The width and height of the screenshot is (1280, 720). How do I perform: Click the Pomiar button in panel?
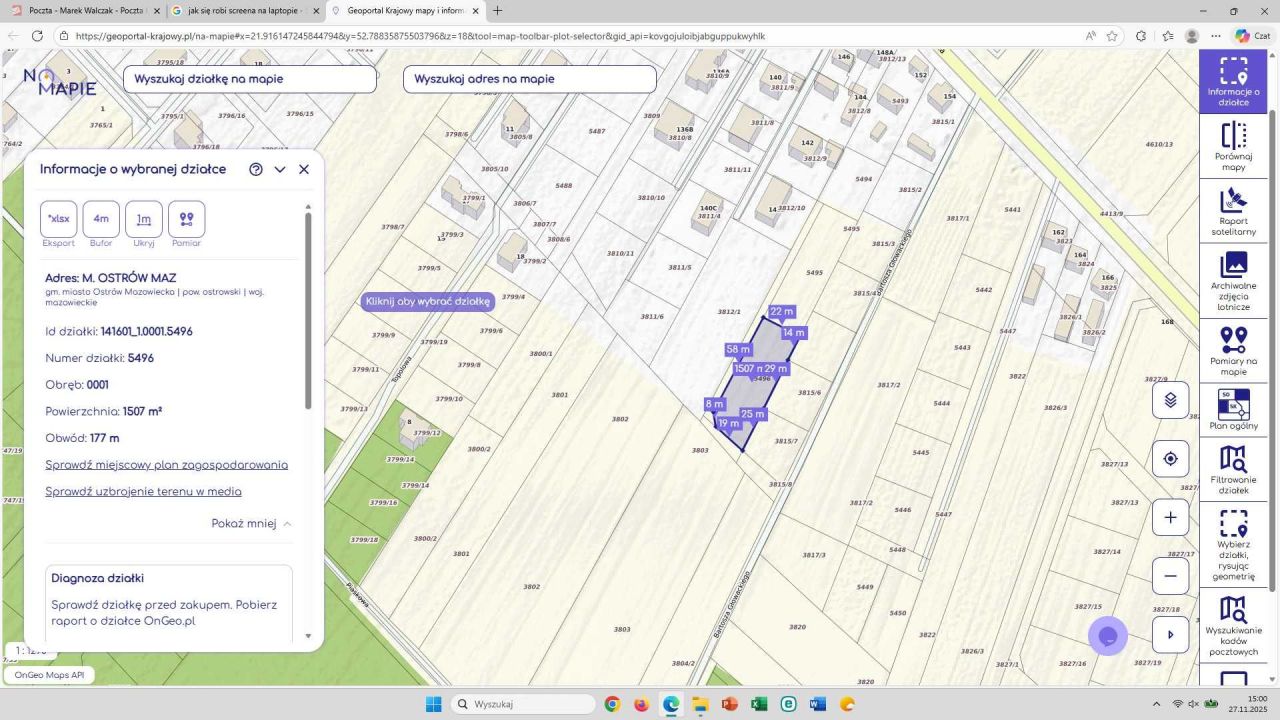186,219
